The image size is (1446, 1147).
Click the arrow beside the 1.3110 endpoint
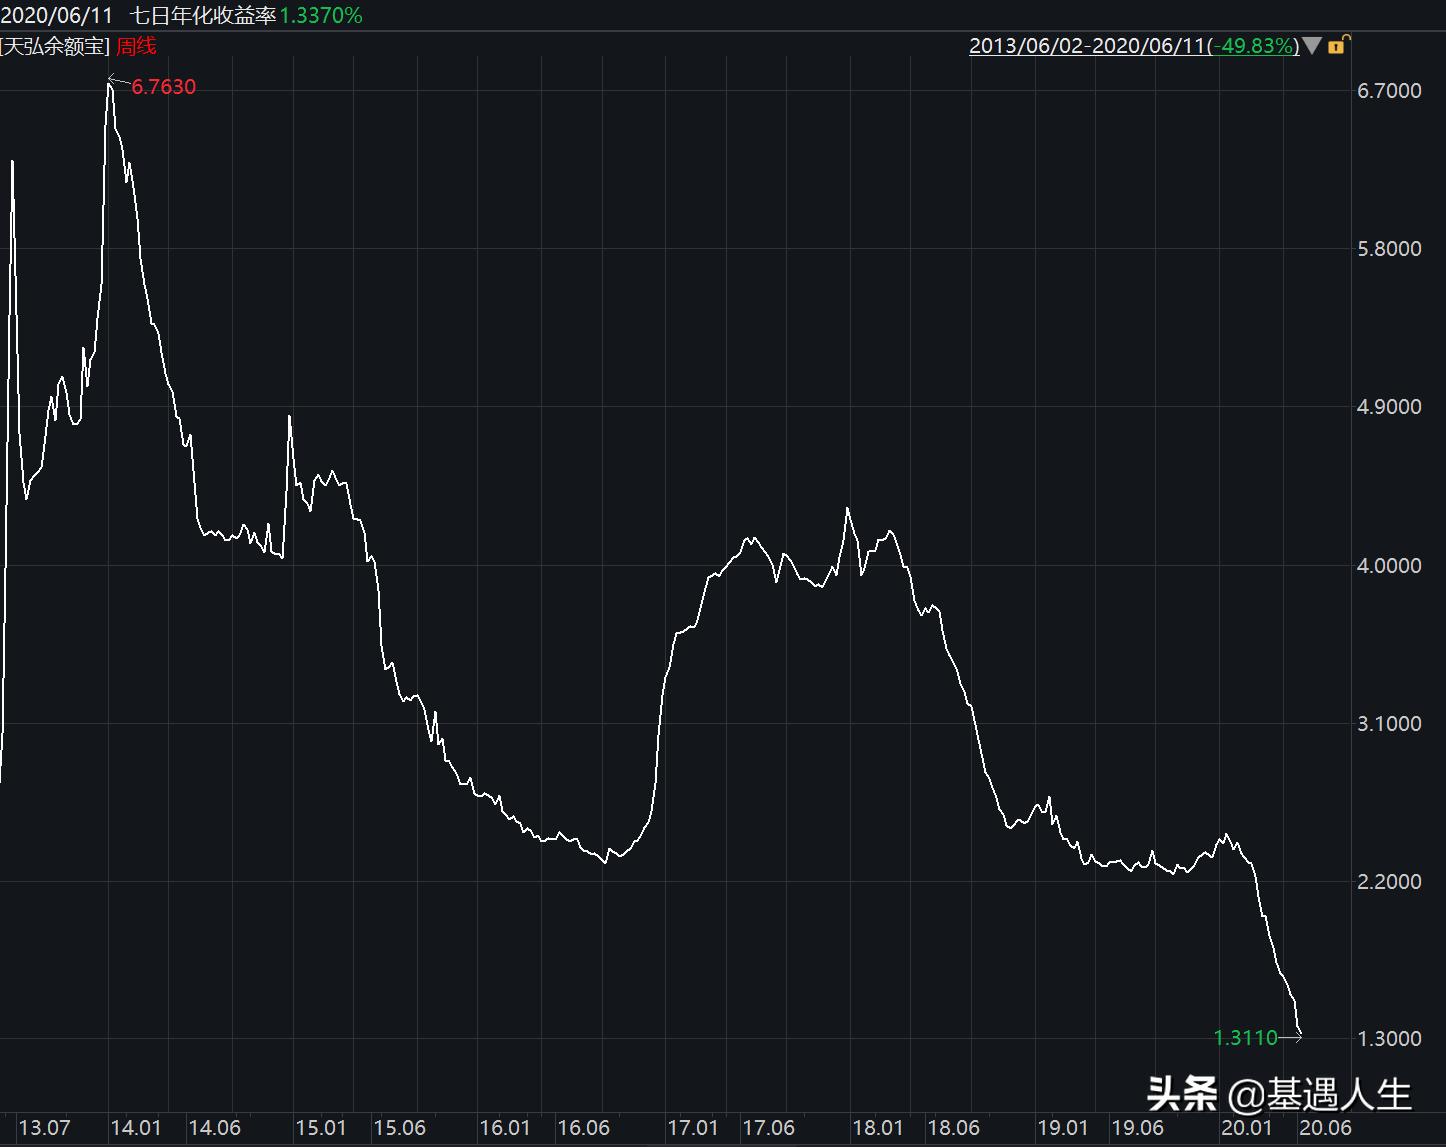point(1295,1039)
